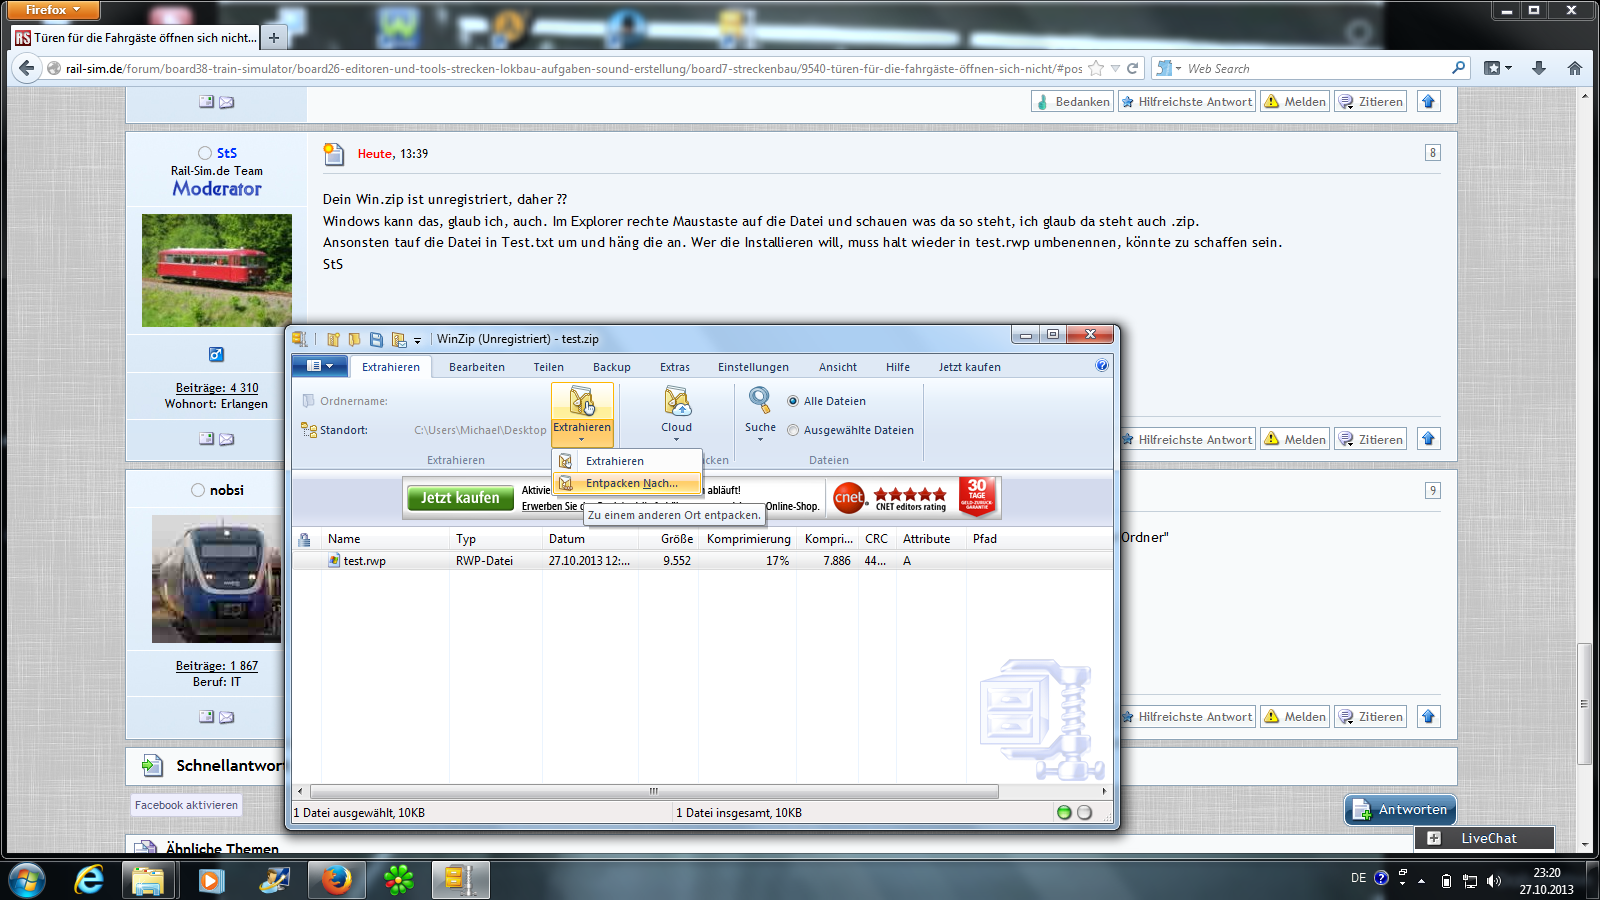Switch to Teilen ribbon tab
This screenshot has height=900, width=1600.
(x=548, y=367)
